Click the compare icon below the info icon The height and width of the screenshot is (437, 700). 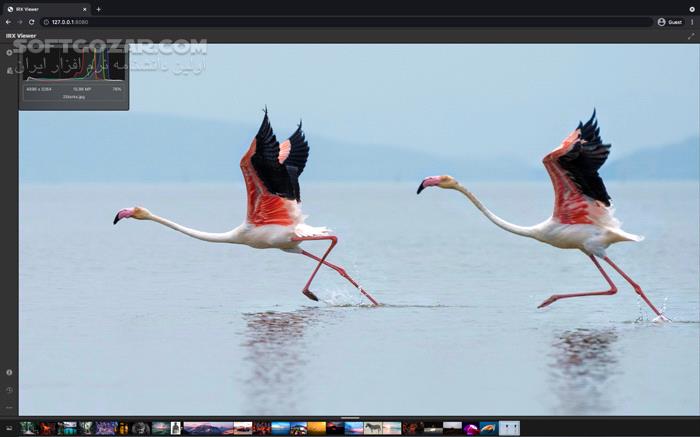pyautogui.click(x=9, y=390)
